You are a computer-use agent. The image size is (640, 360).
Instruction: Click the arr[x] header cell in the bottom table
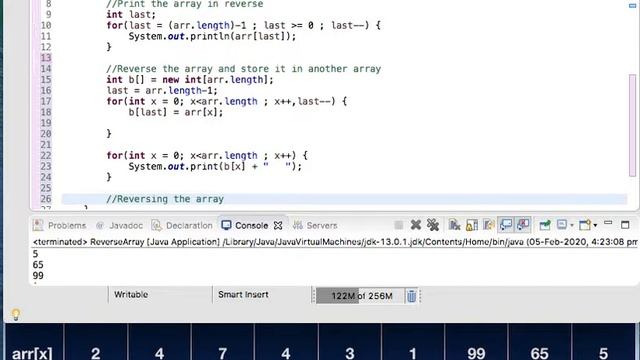(32, 342)
